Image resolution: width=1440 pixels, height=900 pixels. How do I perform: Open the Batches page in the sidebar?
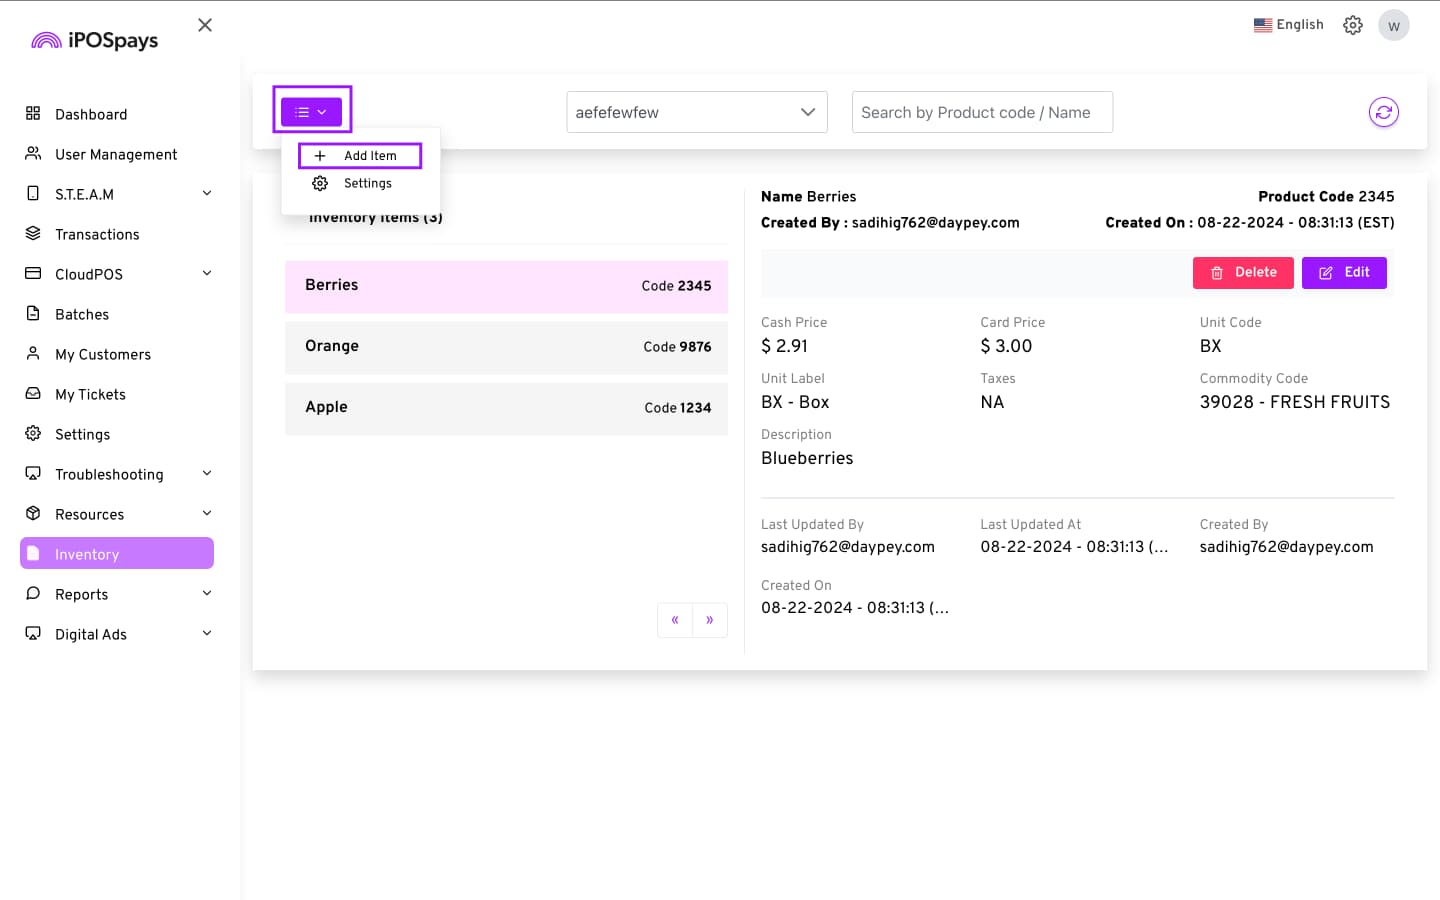click(x=82, y=314)
